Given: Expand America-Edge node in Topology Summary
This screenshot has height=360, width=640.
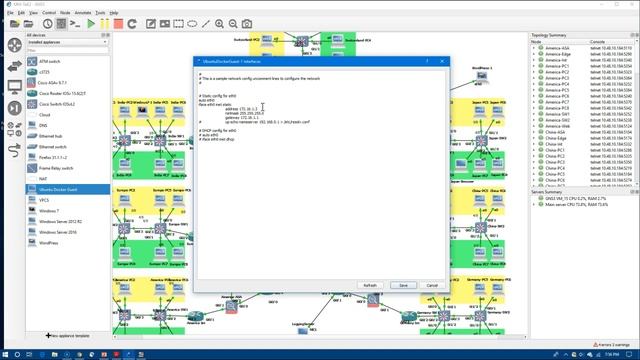Looking at the screenshot, I should 533,54.
